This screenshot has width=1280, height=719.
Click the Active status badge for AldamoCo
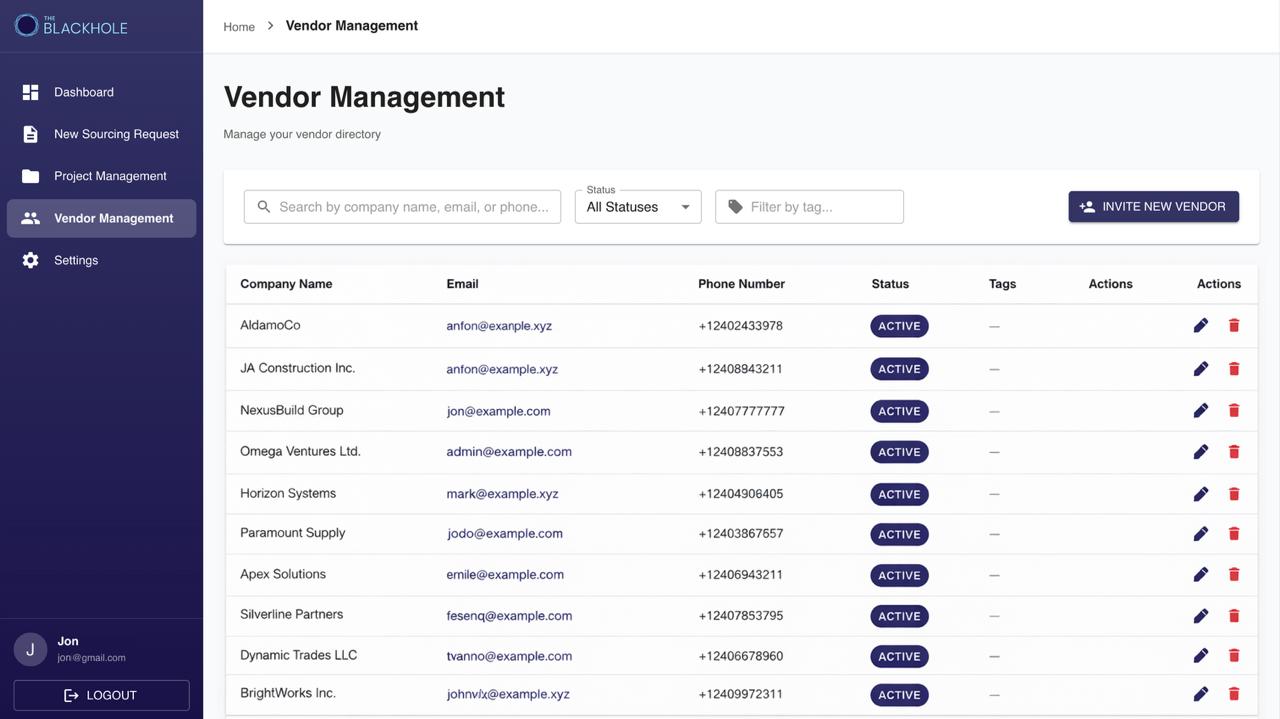pos(899,326)
